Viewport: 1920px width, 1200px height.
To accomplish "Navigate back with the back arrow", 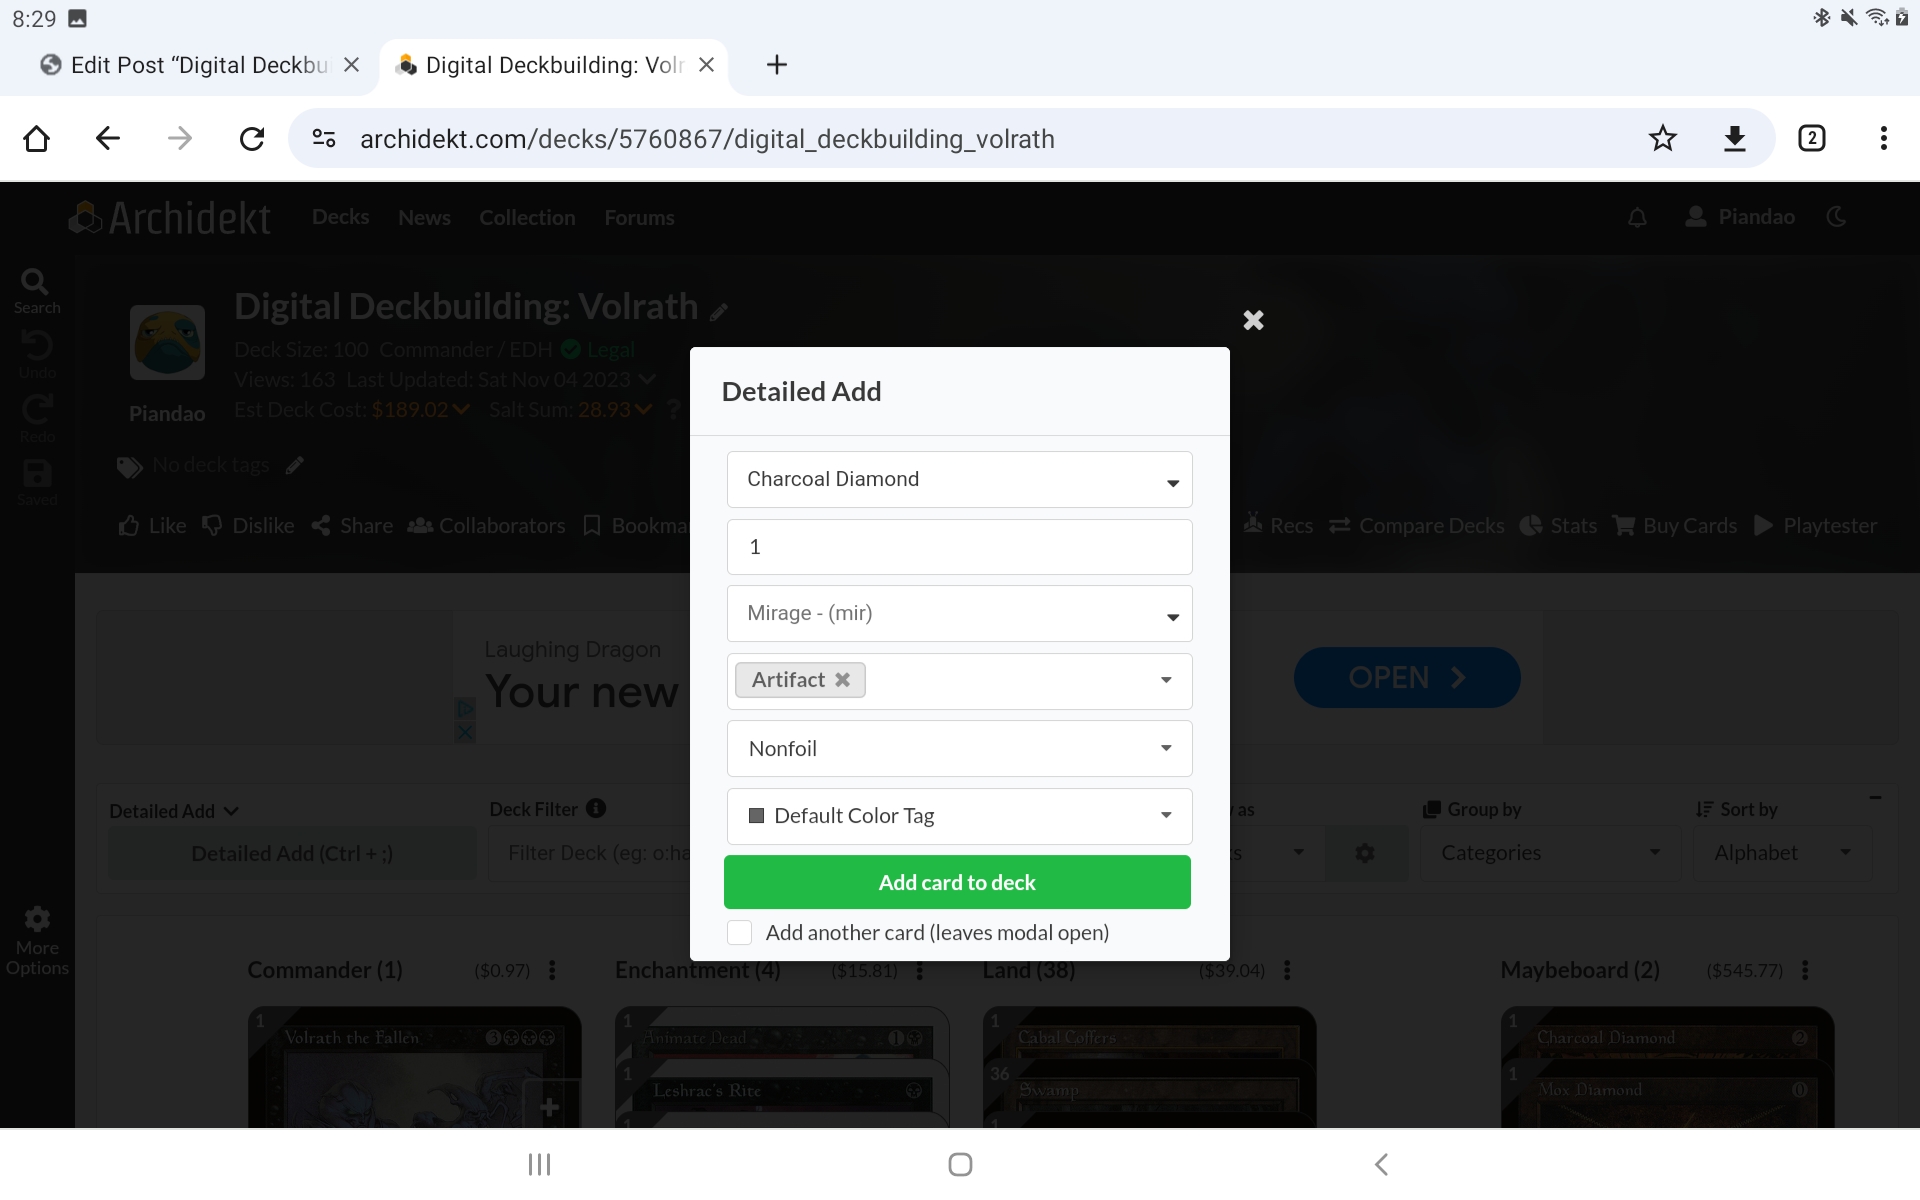I will [x=108, y=138].
